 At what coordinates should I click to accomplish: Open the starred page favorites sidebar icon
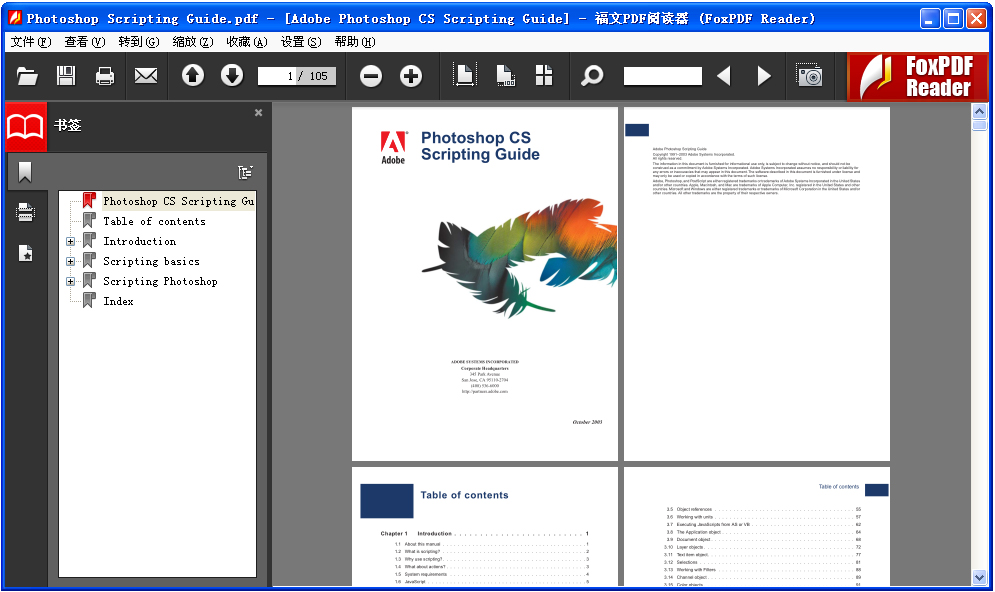[25, 253]
